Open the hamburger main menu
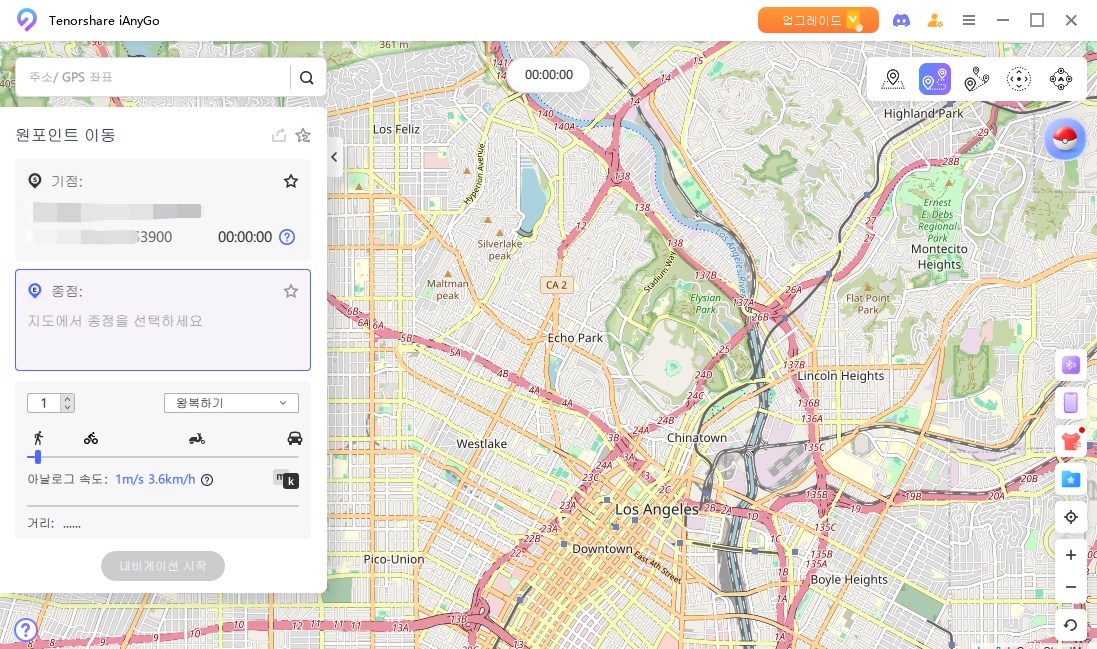 pos(968,20)
